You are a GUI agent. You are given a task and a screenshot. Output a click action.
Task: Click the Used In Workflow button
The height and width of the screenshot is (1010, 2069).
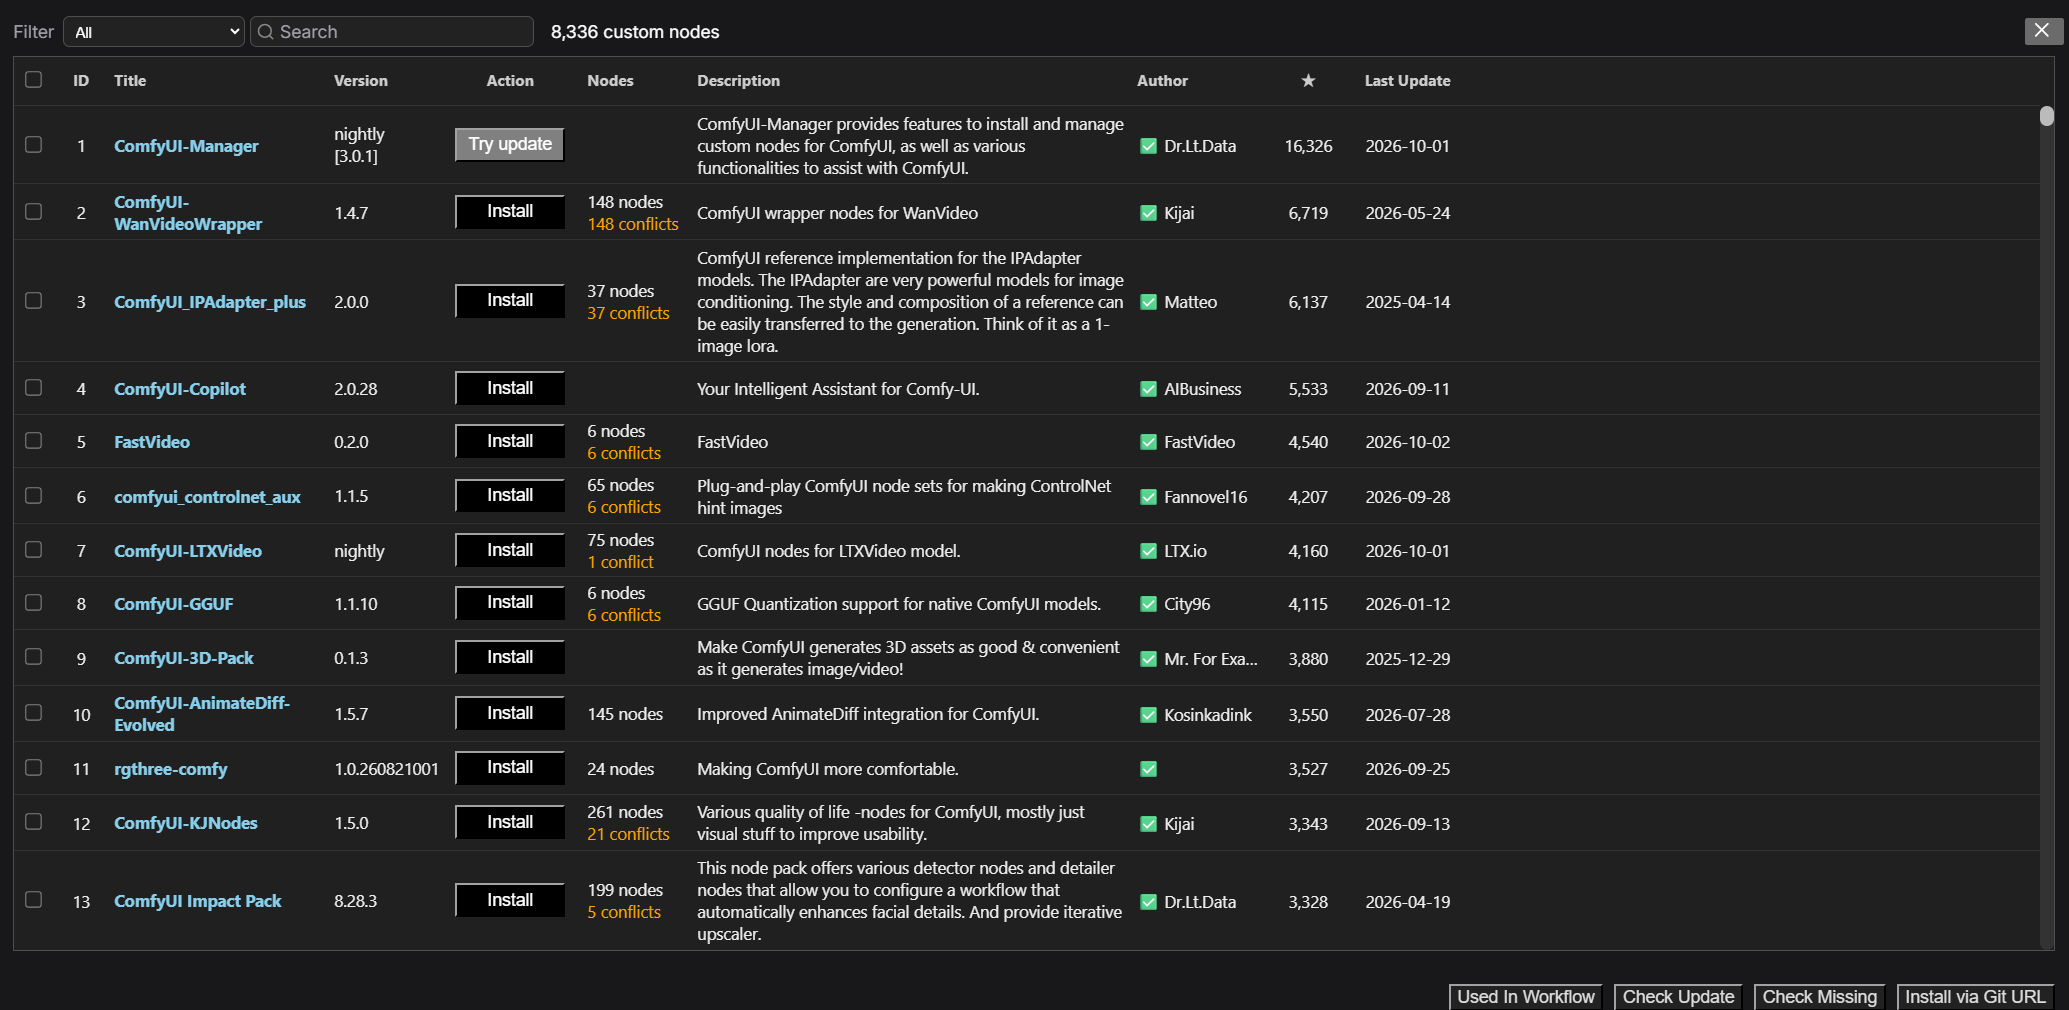point(1526,997)
